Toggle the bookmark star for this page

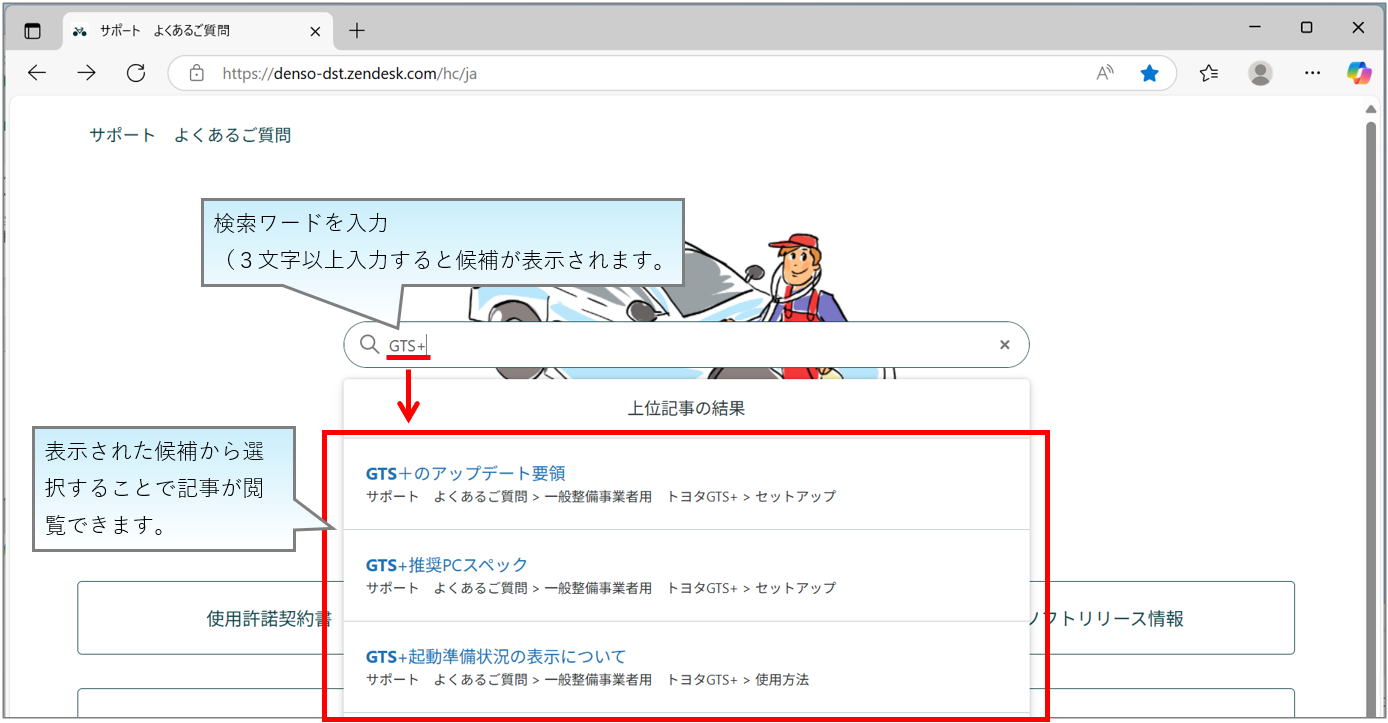[x=1150, y=72]
